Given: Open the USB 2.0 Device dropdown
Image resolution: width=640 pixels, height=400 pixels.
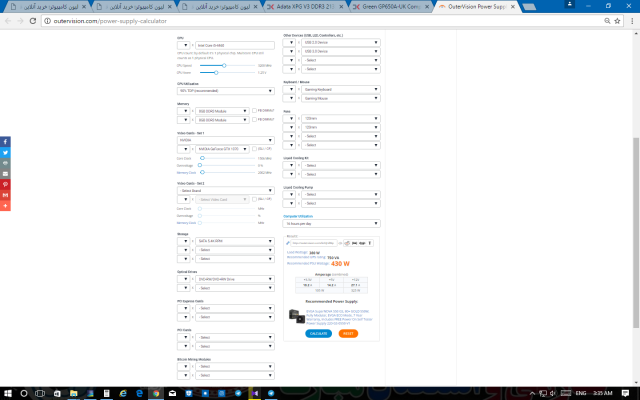Looking at the screenshot, I should (341, 42).
